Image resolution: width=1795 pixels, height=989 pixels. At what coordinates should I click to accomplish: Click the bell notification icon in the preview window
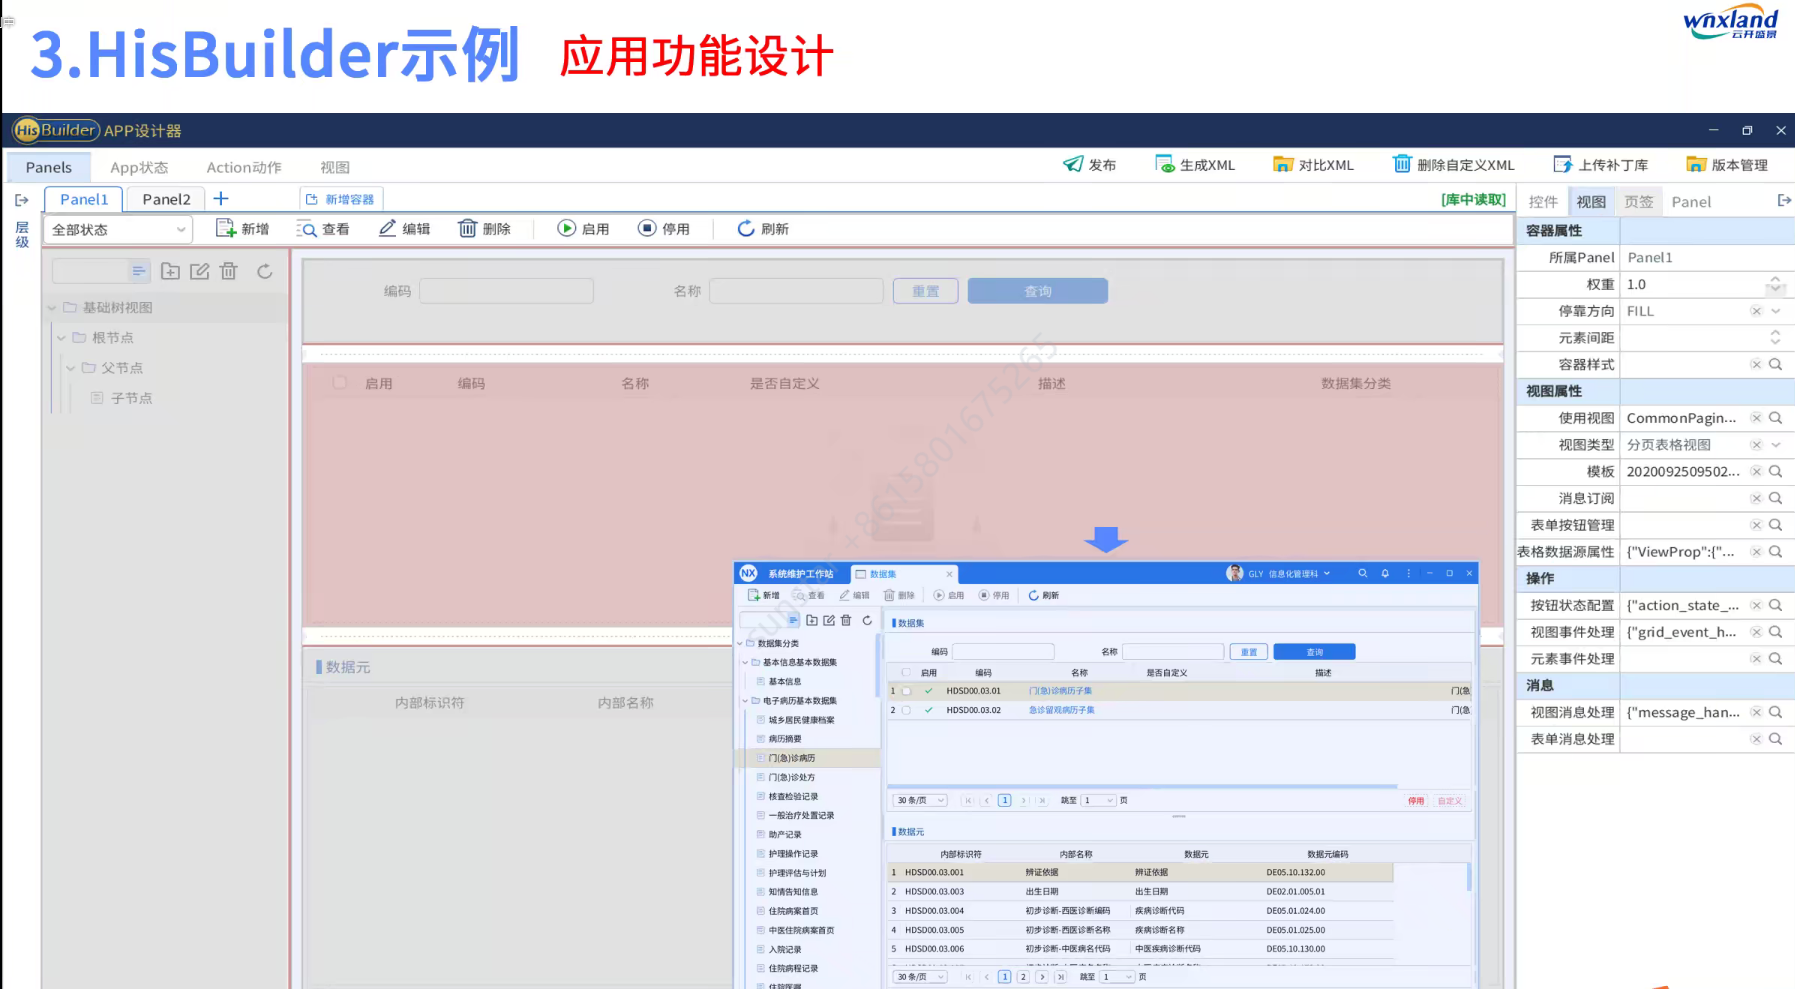[1385, 574]
